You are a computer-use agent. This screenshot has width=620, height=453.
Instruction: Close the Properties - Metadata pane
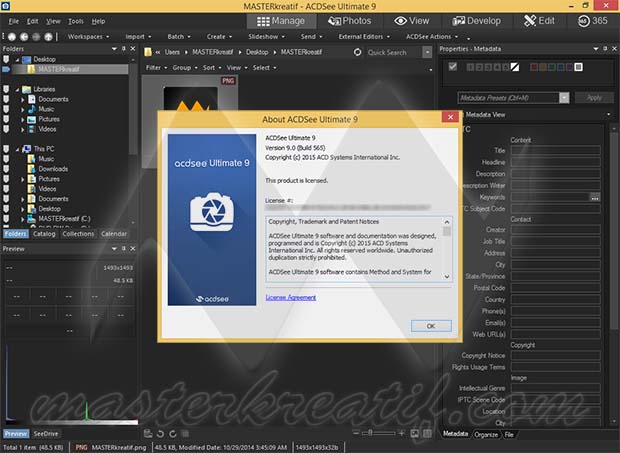[614, 49]
